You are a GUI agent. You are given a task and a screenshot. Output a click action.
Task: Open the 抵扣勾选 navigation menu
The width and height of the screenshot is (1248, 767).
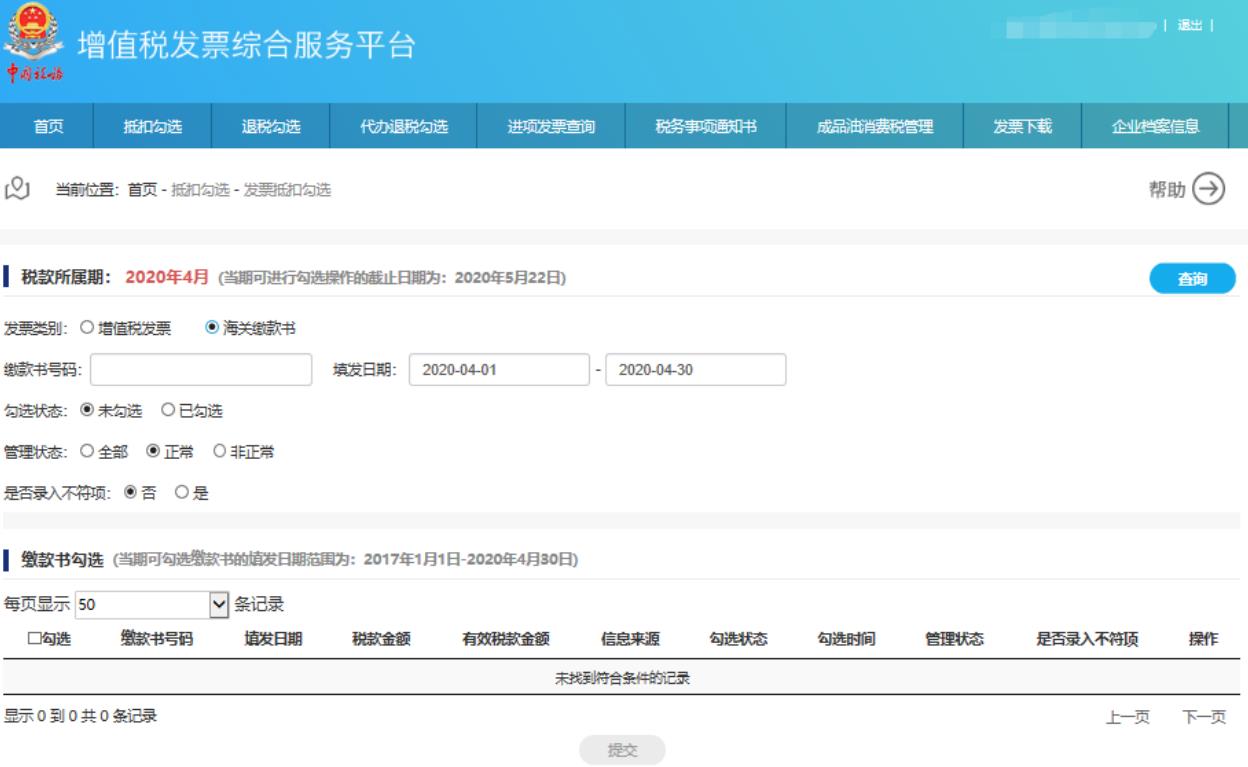(152, 126)
